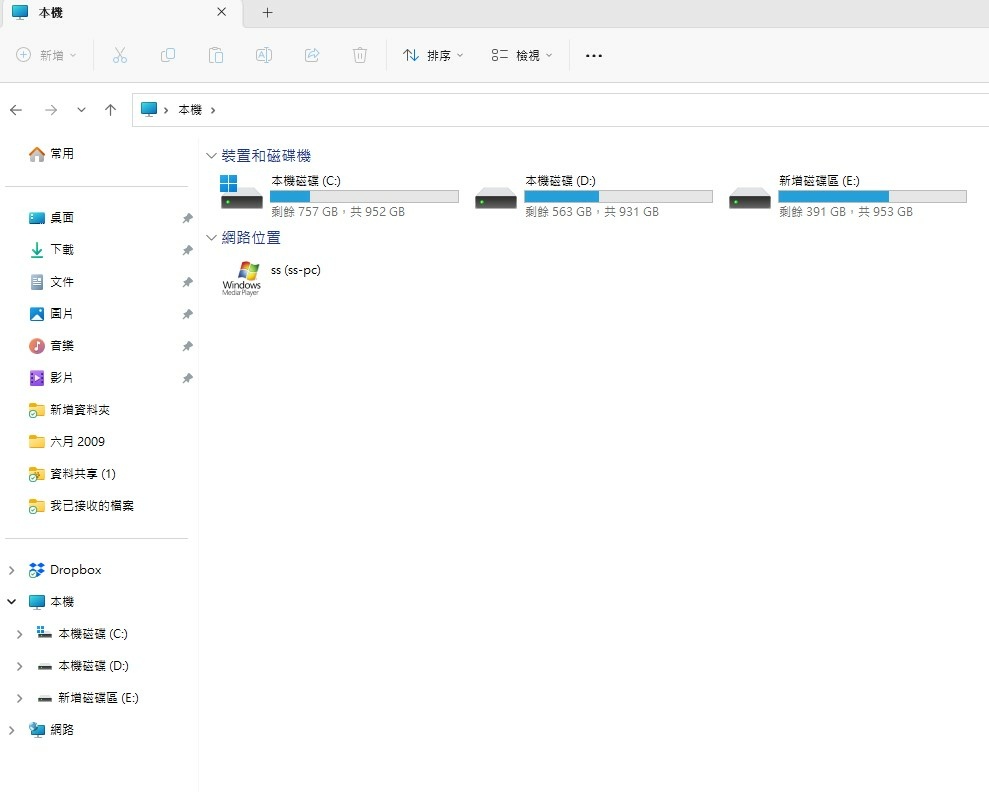Open the 新增 (New) dropdown button
The image size is (989, 792).
coord(46,55)
